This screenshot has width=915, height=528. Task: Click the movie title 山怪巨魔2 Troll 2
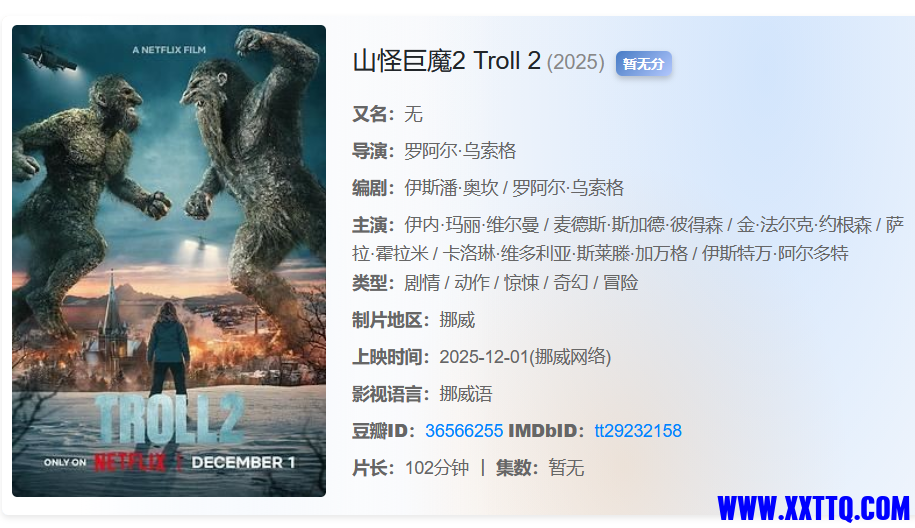(446, 61)
